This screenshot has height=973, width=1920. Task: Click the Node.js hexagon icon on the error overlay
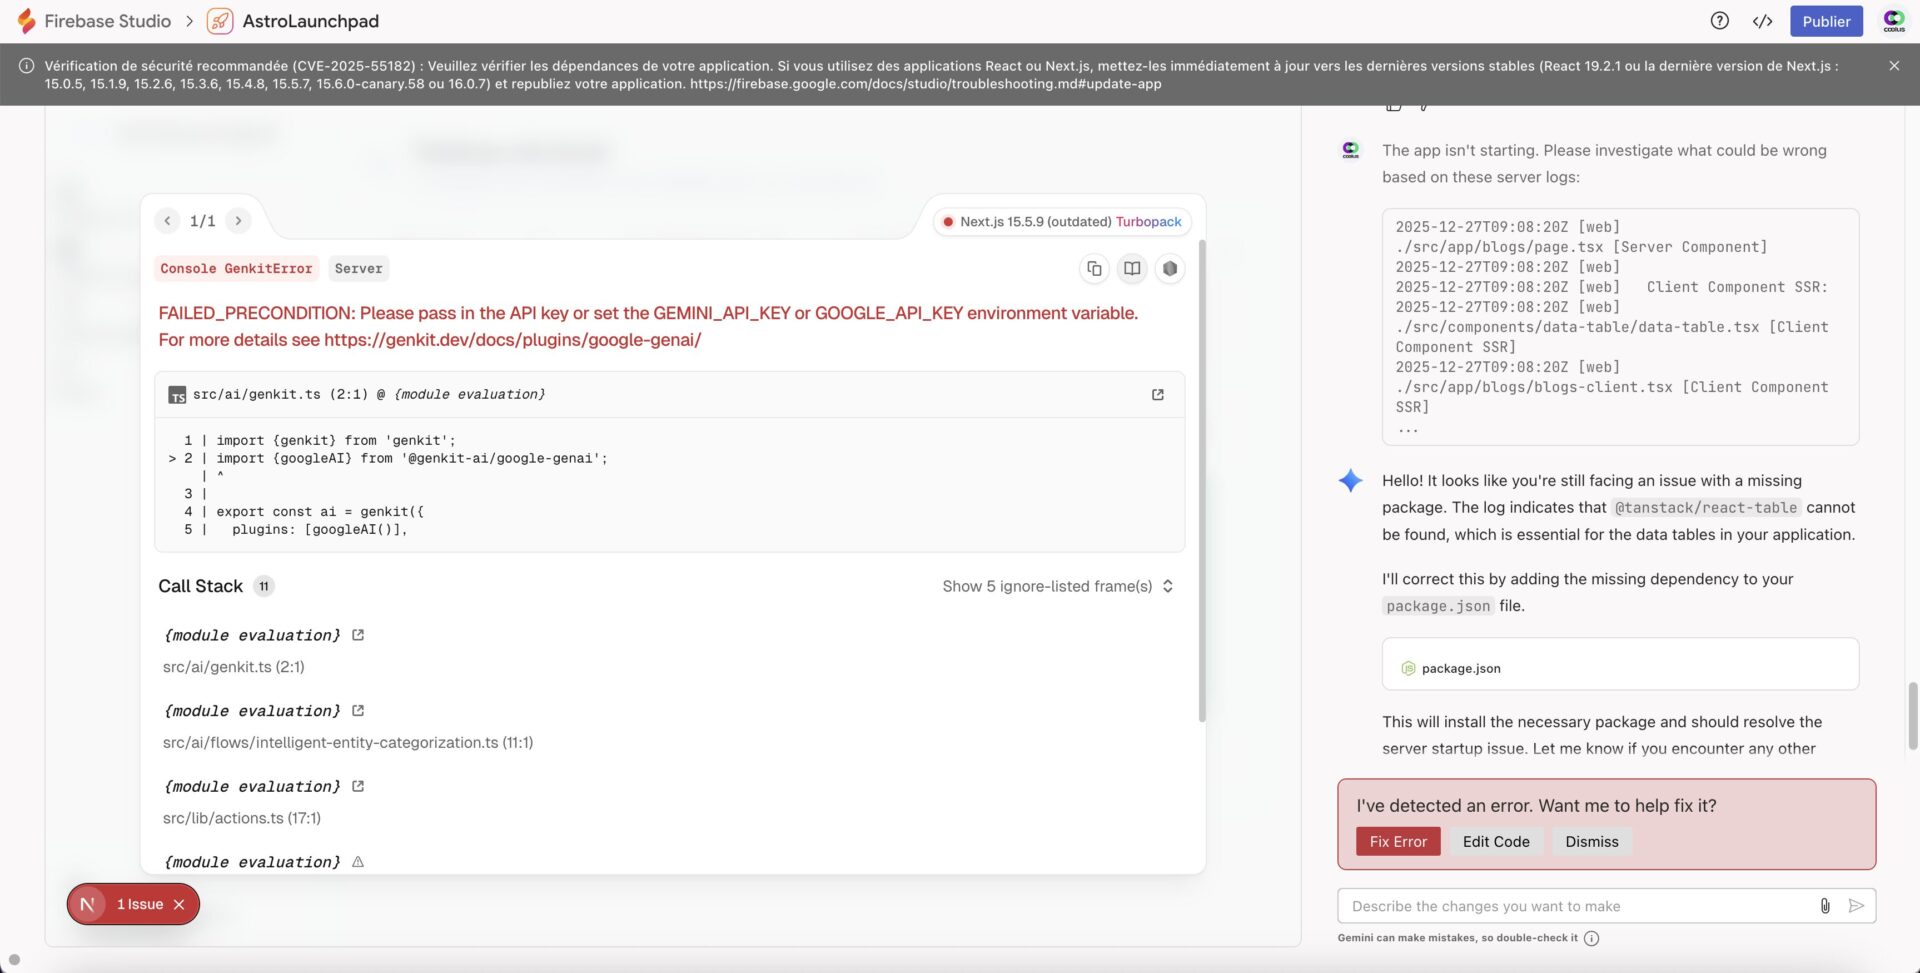[x=1170, y=268]
